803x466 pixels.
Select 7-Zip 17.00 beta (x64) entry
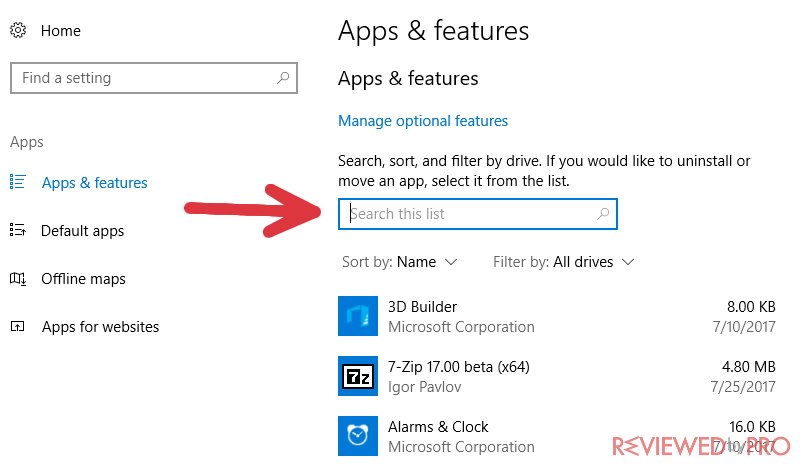click(x=459, y=367)
